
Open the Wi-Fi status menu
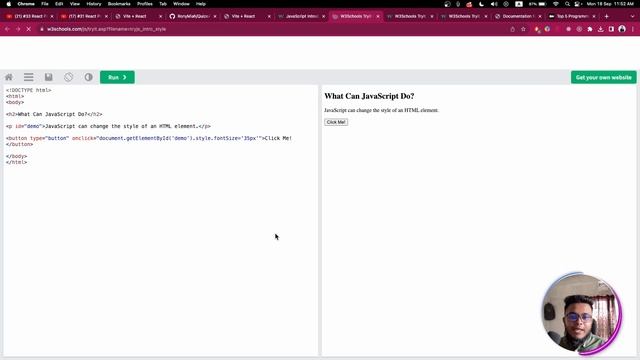click(x=556, y=4)
